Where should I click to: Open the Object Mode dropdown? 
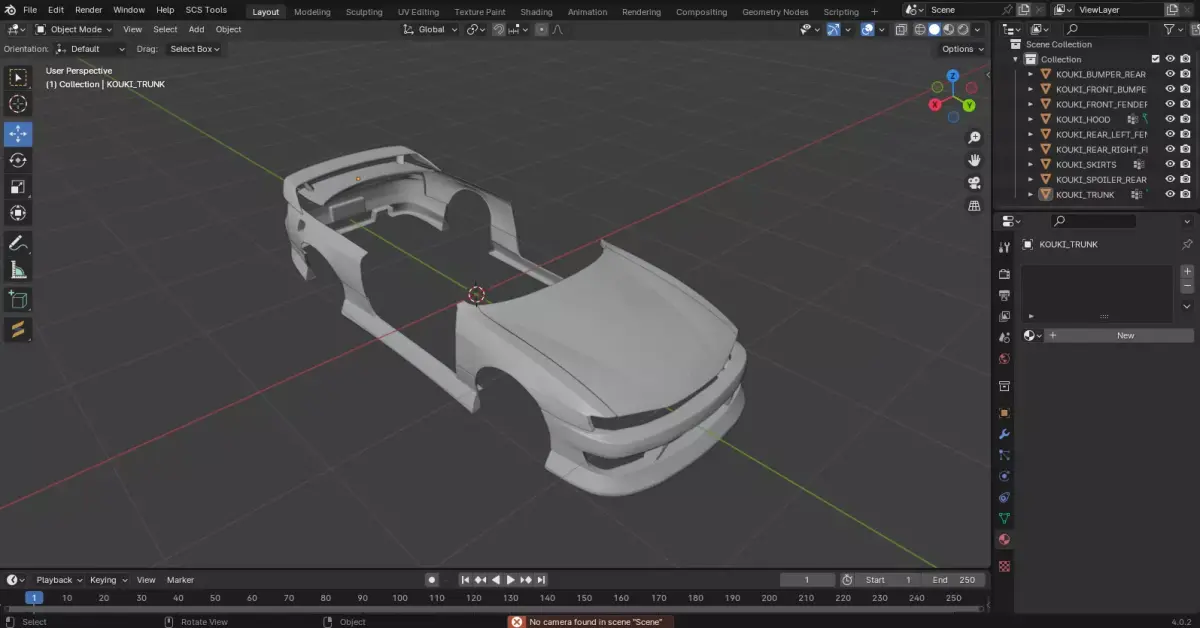tap(75, 29)
